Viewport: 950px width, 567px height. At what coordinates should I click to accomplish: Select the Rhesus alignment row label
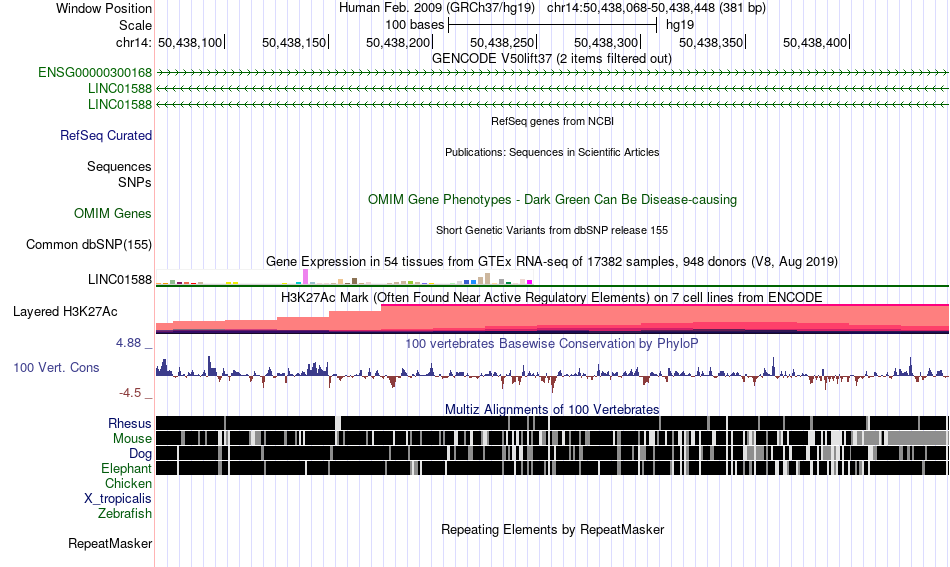(130, 423)
